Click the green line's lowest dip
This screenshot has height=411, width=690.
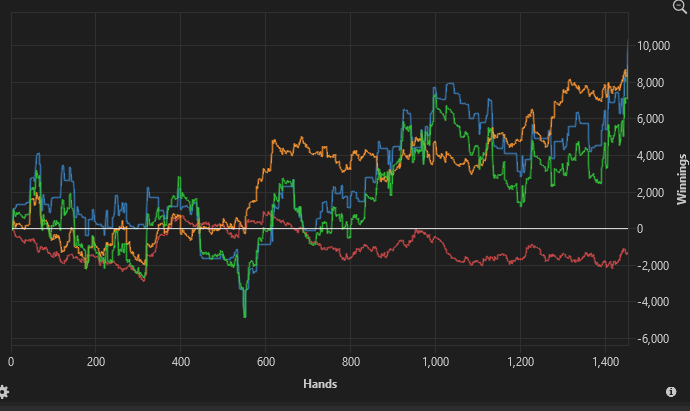click(x=245, y=315)
